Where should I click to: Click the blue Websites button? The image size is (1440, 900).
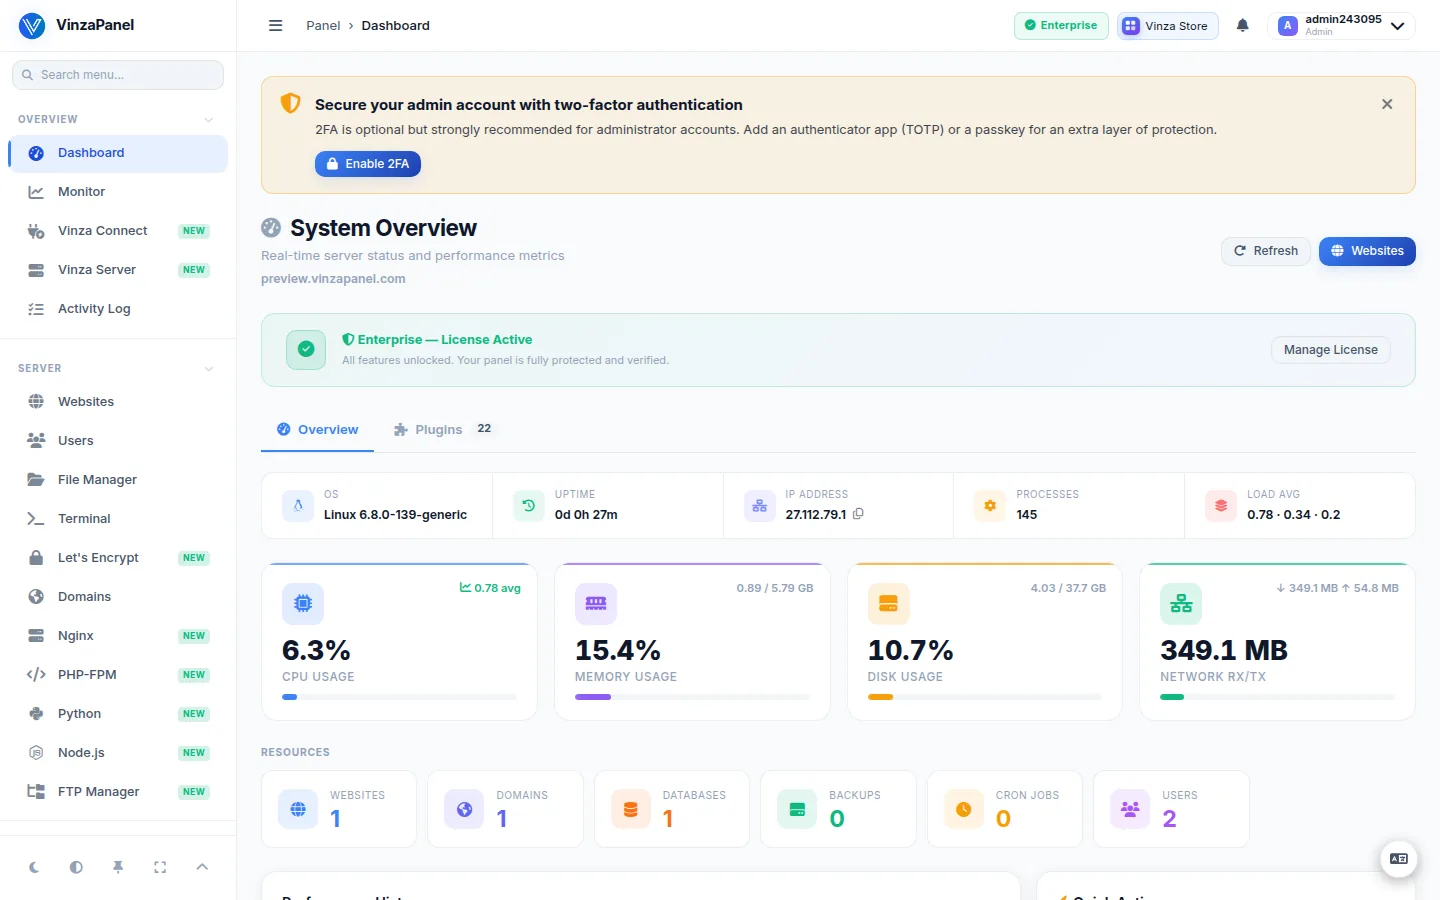point(1367,251)
